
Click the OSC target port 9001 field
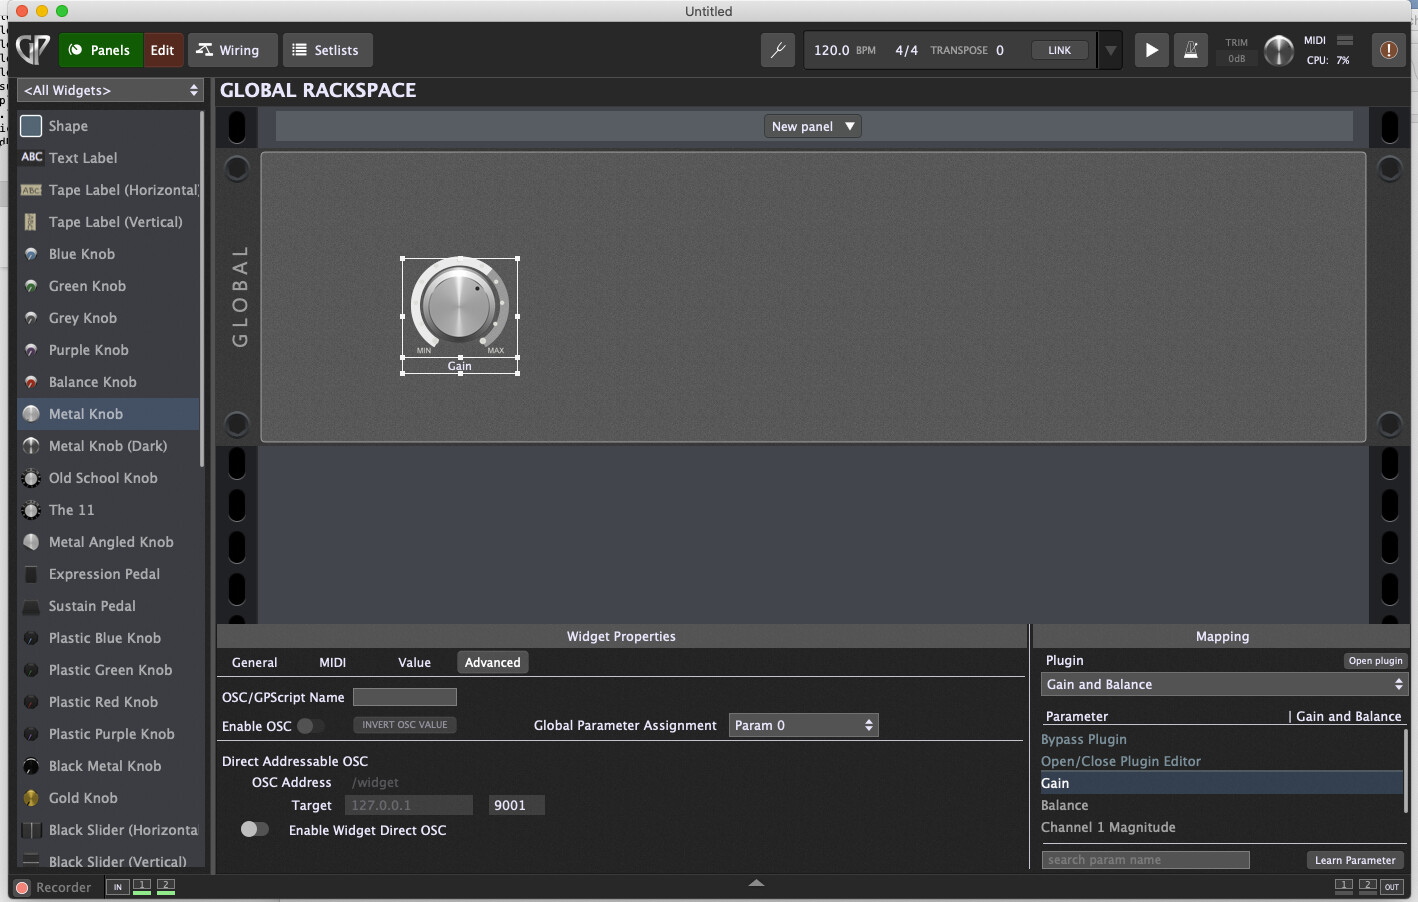(x=517, y=805)
